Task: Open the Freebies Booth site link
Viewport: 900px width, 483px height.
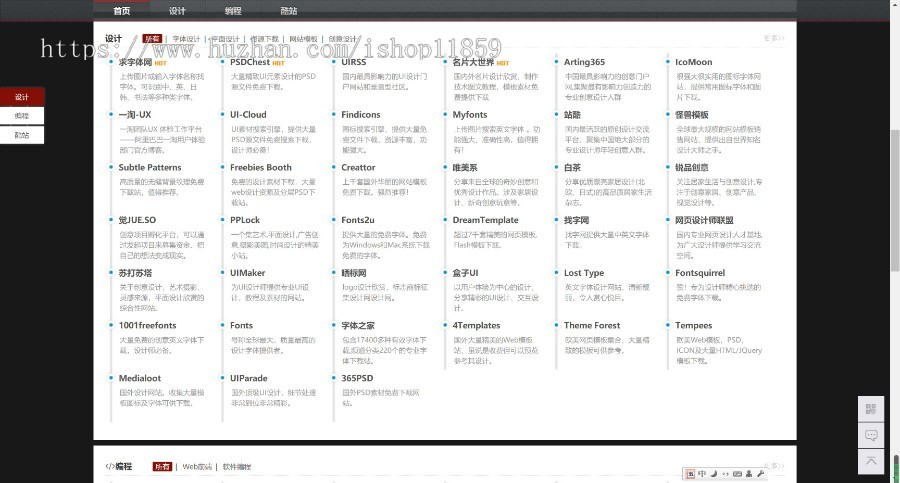Action: click(x=261, y=168)
